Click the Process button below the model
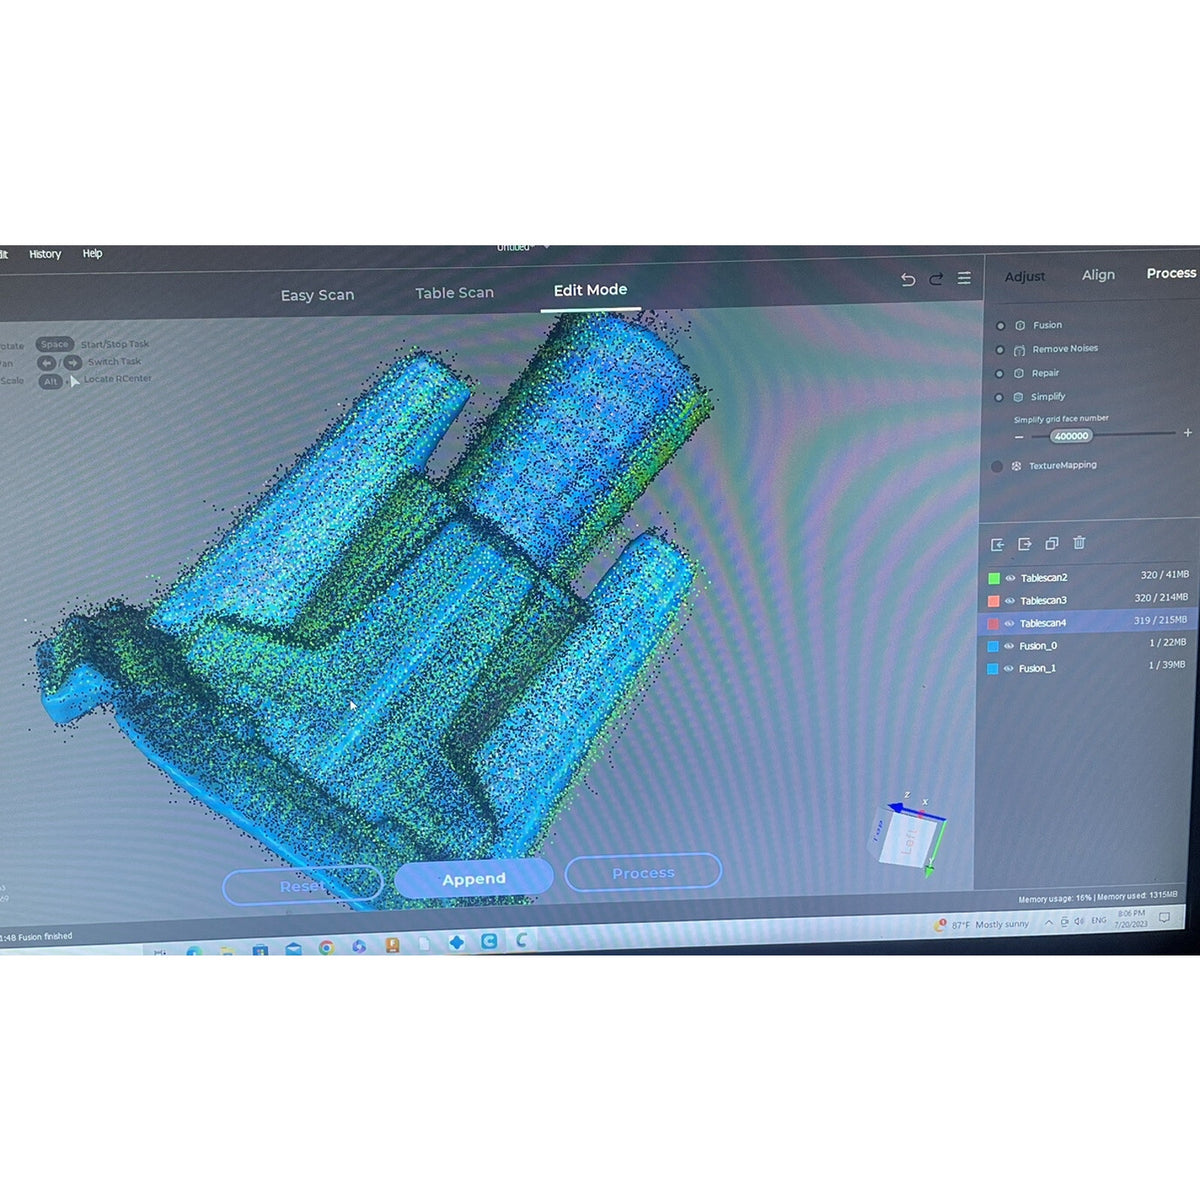The width and height of the screenshot is (1200, 1200). tap(643, 872)
